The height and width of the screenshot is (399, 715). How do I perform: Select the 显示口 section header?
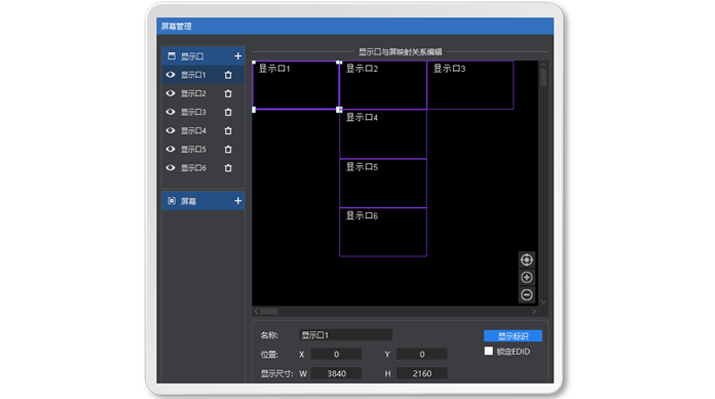pos(203,56)
